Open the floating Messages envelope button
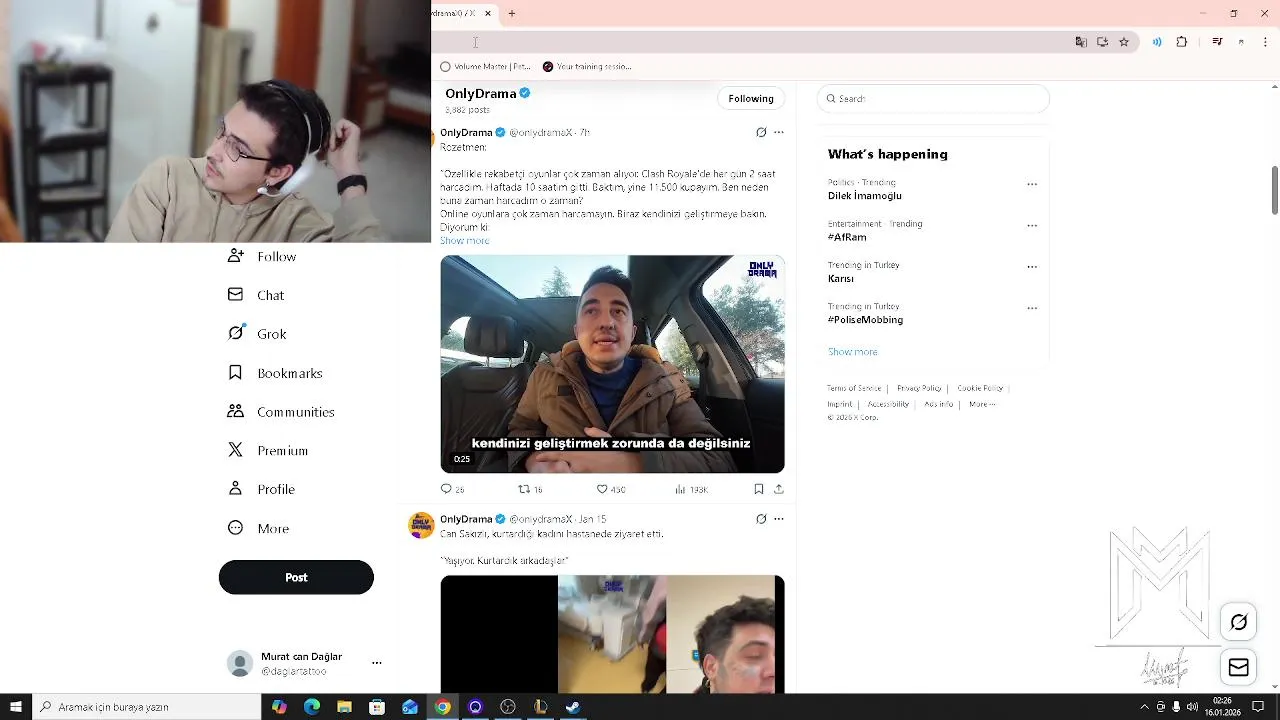Screen dimensions: 1280x720 point(1239,668)
